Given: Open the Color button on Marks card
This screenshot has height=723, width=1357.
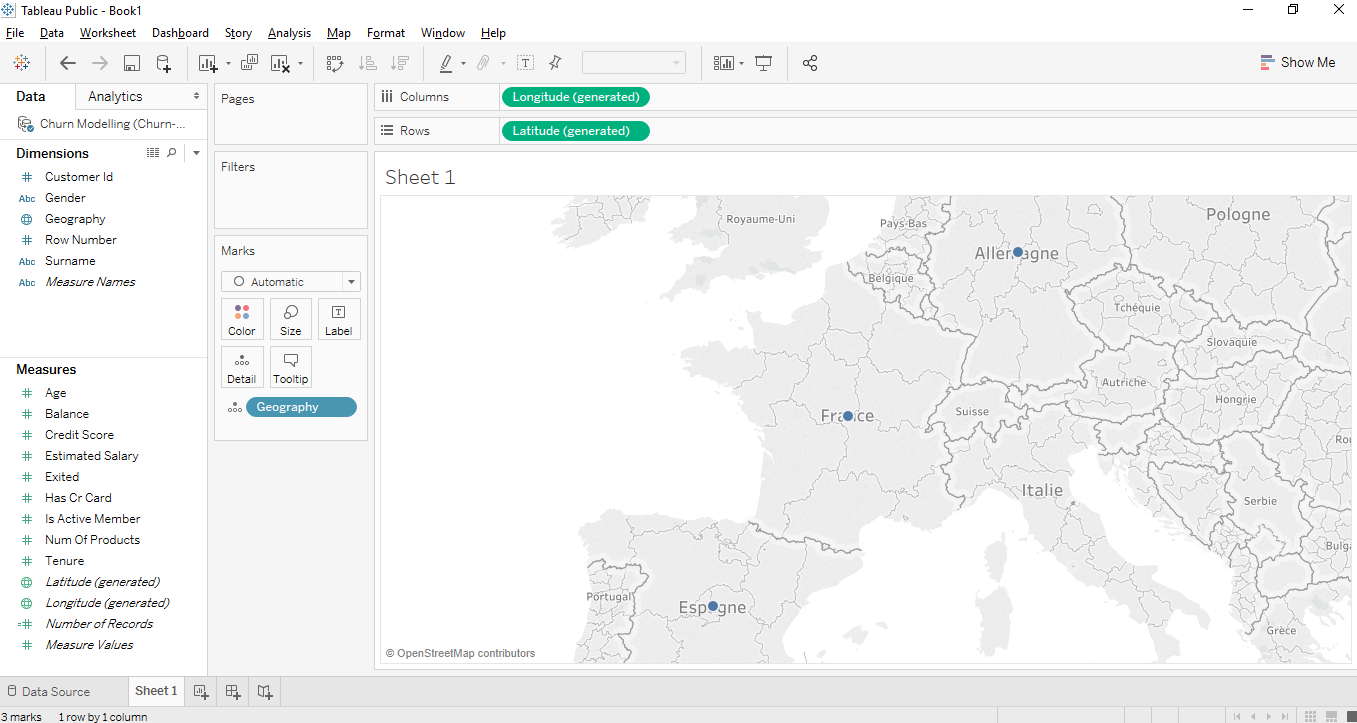Looking at the screenshot, I should point(242,319).
